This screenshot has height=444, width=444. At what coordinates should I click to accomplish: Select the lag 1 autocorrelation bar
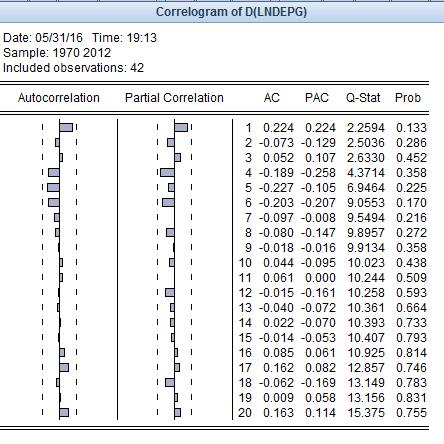66,127
